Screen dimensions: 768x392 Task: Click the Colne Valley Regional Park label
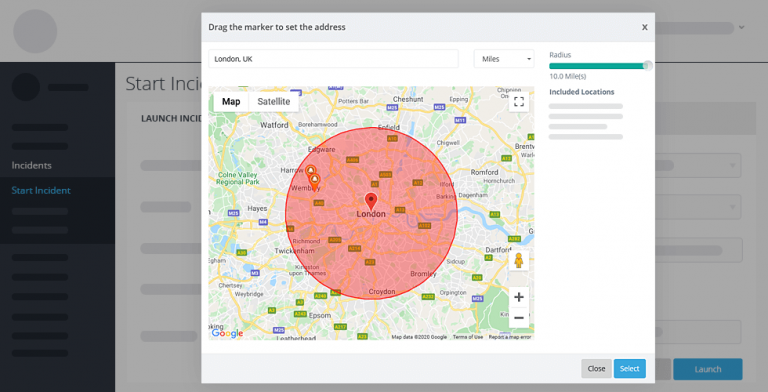238,178
